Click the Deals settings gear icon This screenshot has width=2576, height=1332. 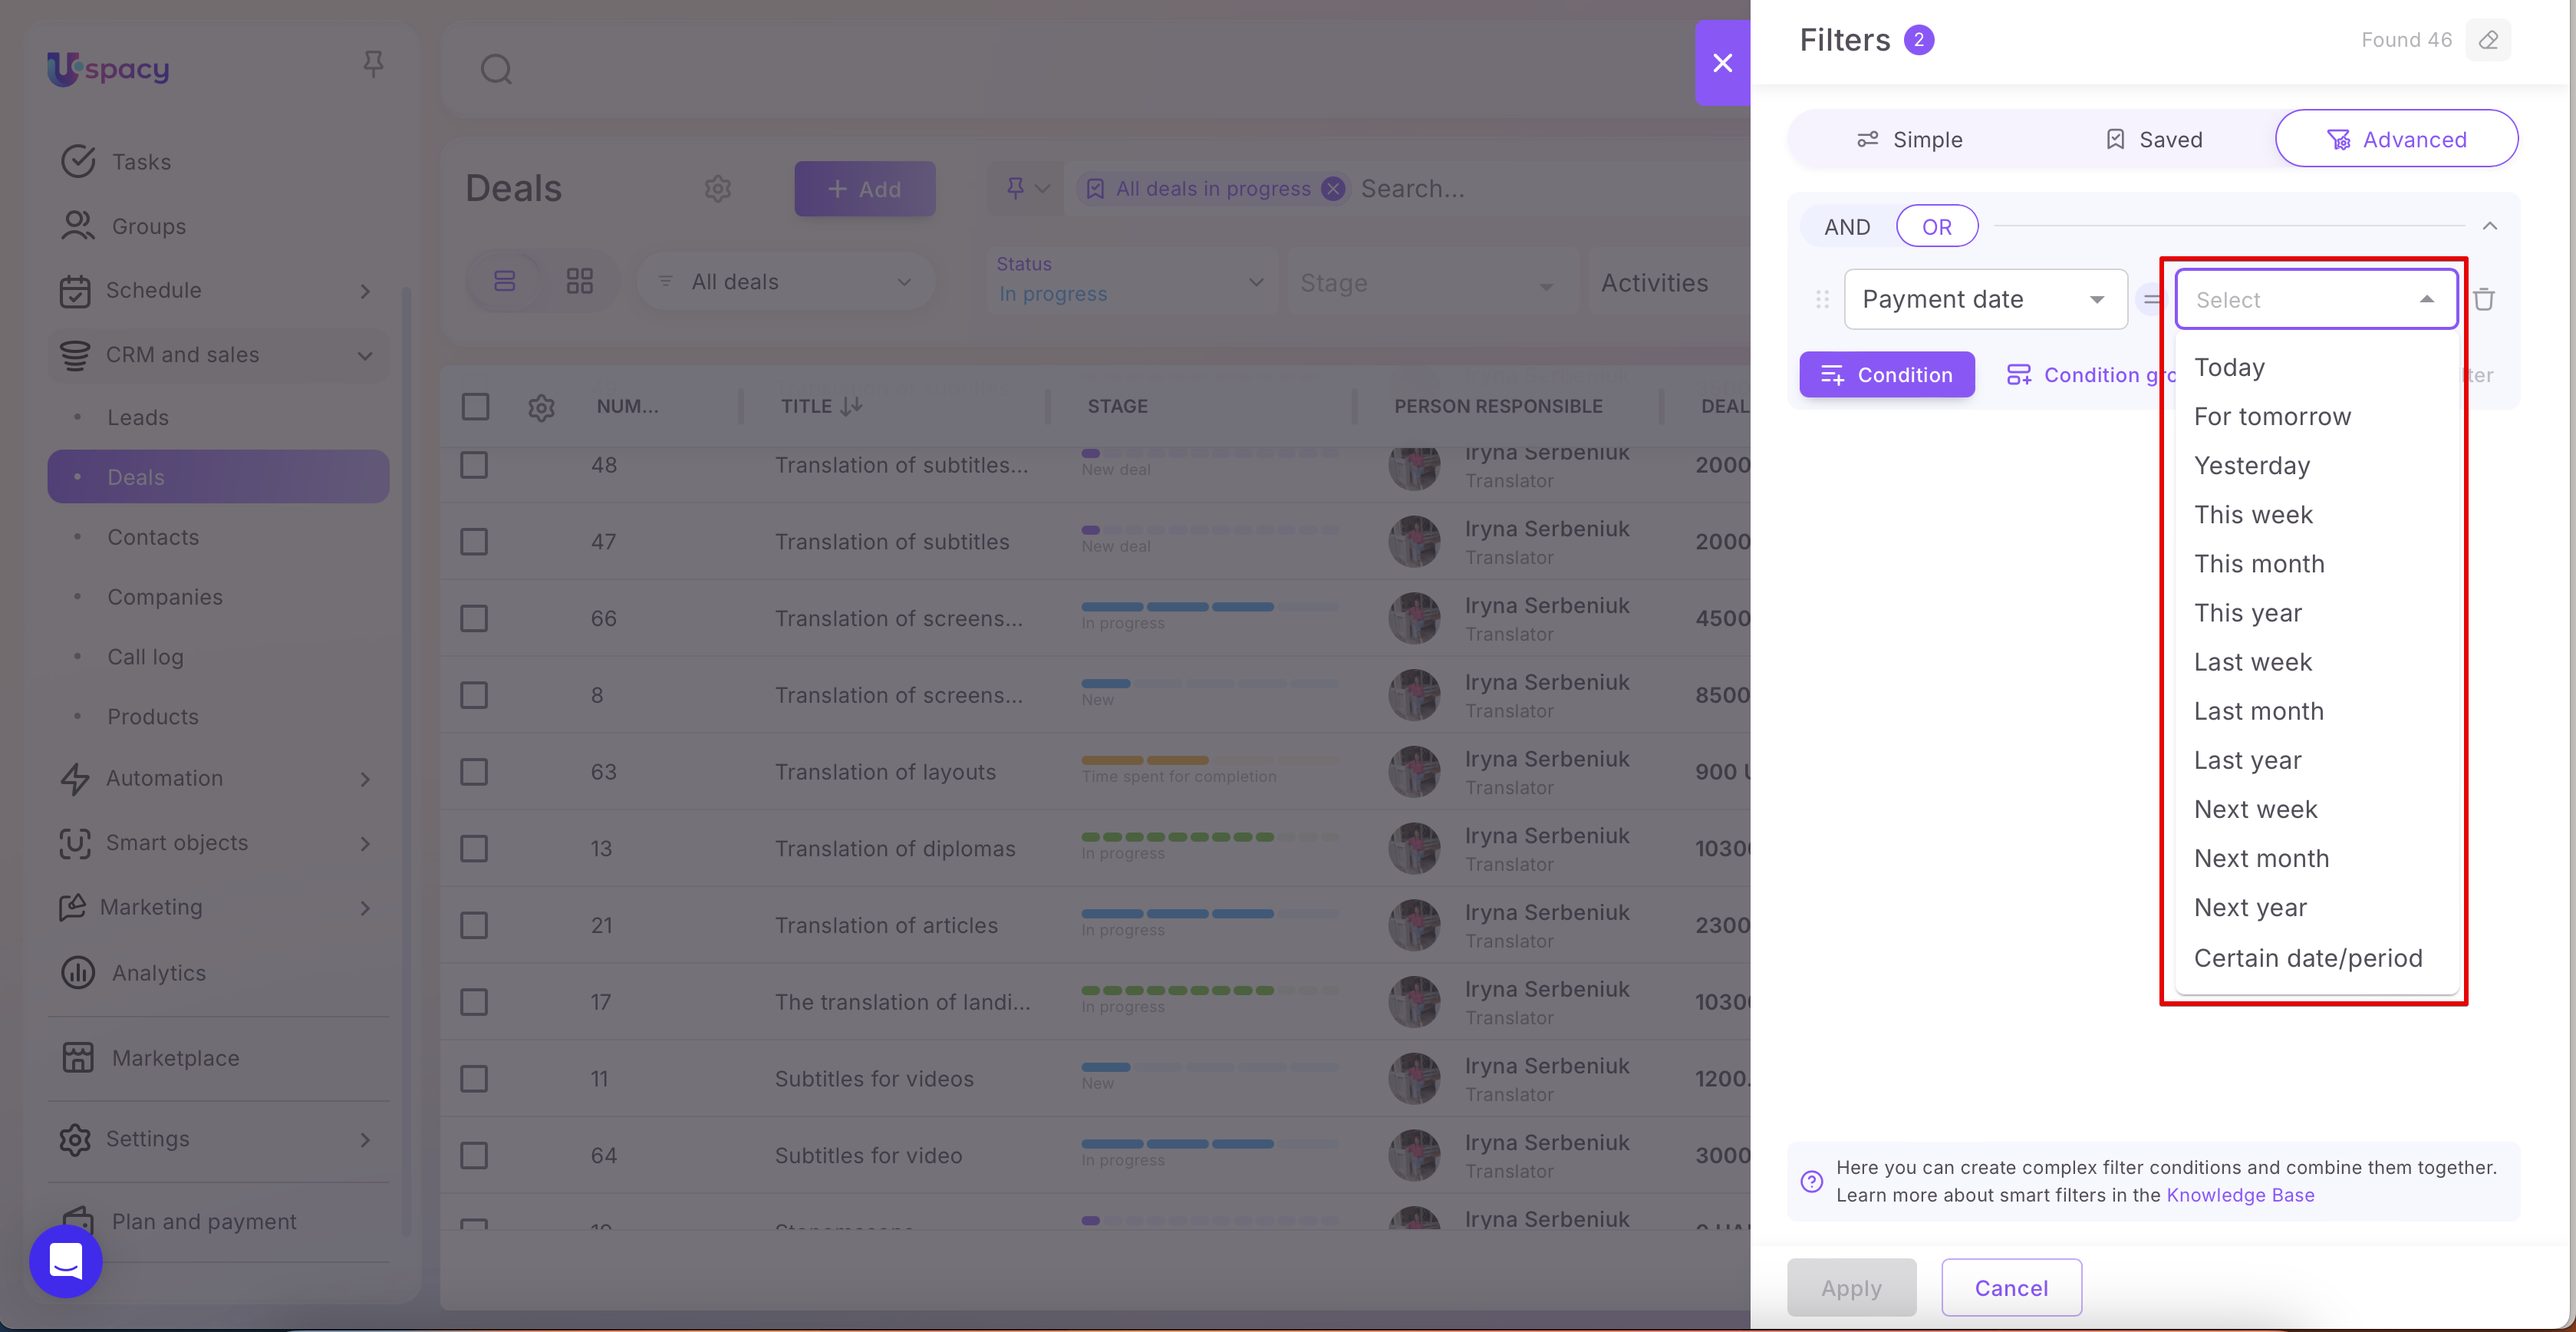[718, 188]
